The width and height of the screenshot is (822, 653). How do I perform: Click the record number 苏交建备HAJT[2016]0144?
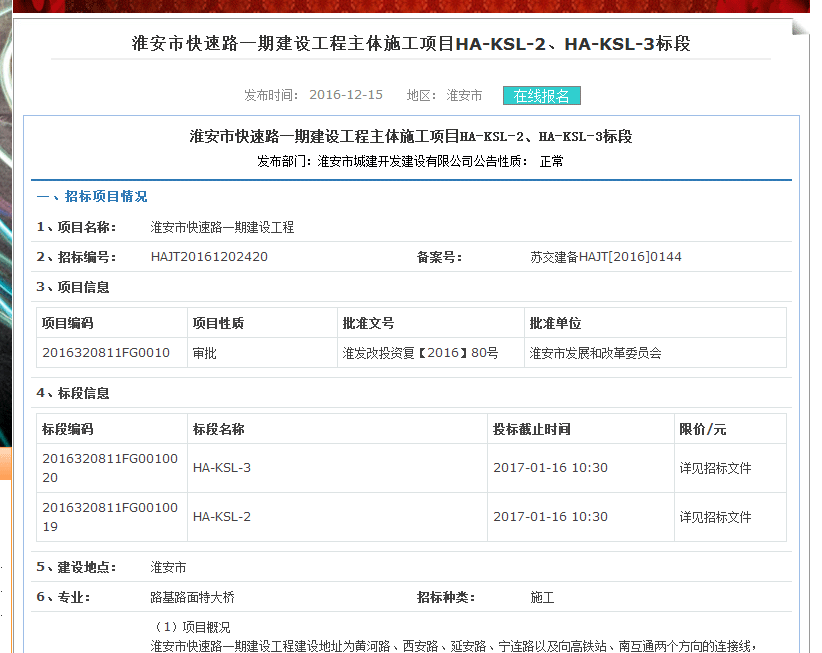click(605, 257)
